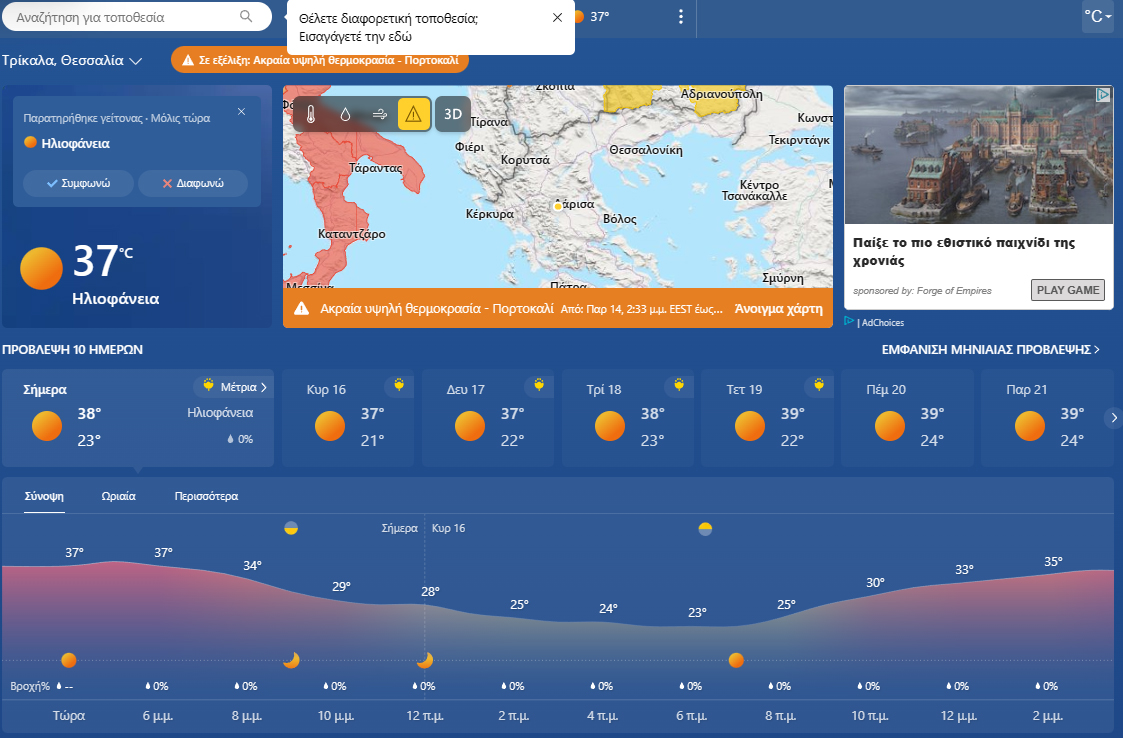Dismiss the location suggestion tooltip
Image resolution: width=1123 pixels, height=738 pixels.
(x=557, y=18)
